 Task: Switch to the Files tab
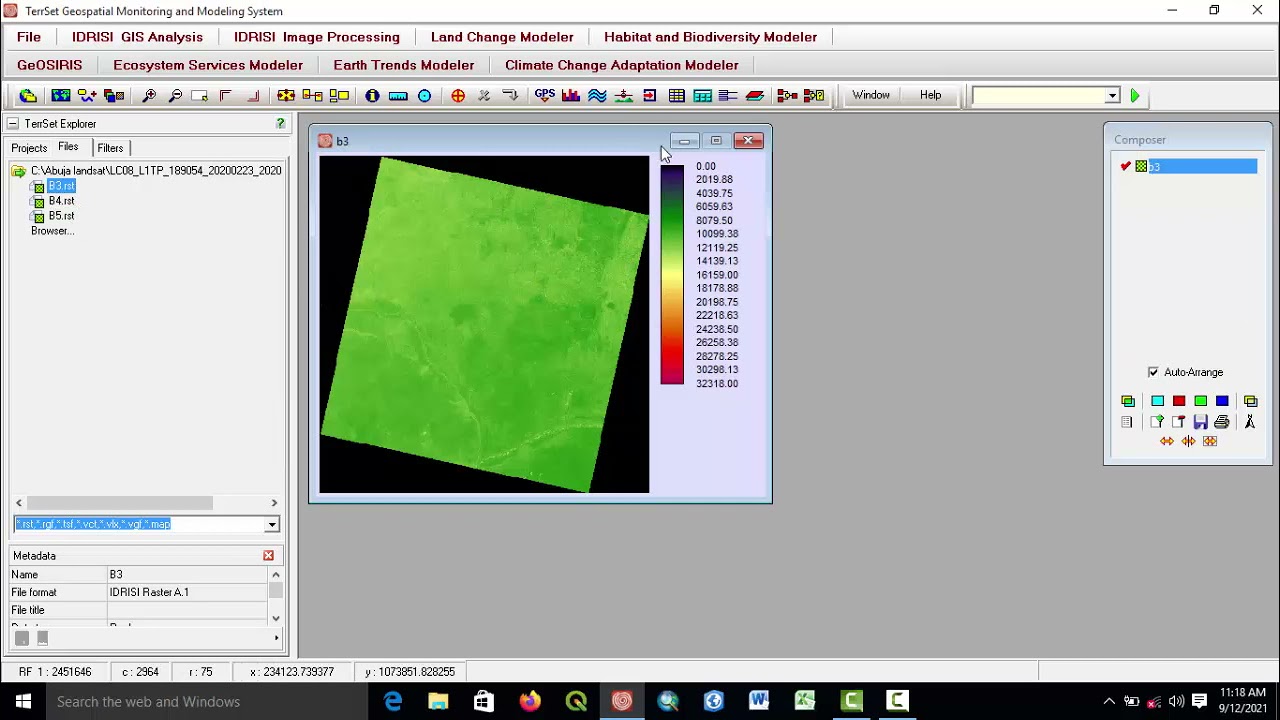click(x=68, y=147)
